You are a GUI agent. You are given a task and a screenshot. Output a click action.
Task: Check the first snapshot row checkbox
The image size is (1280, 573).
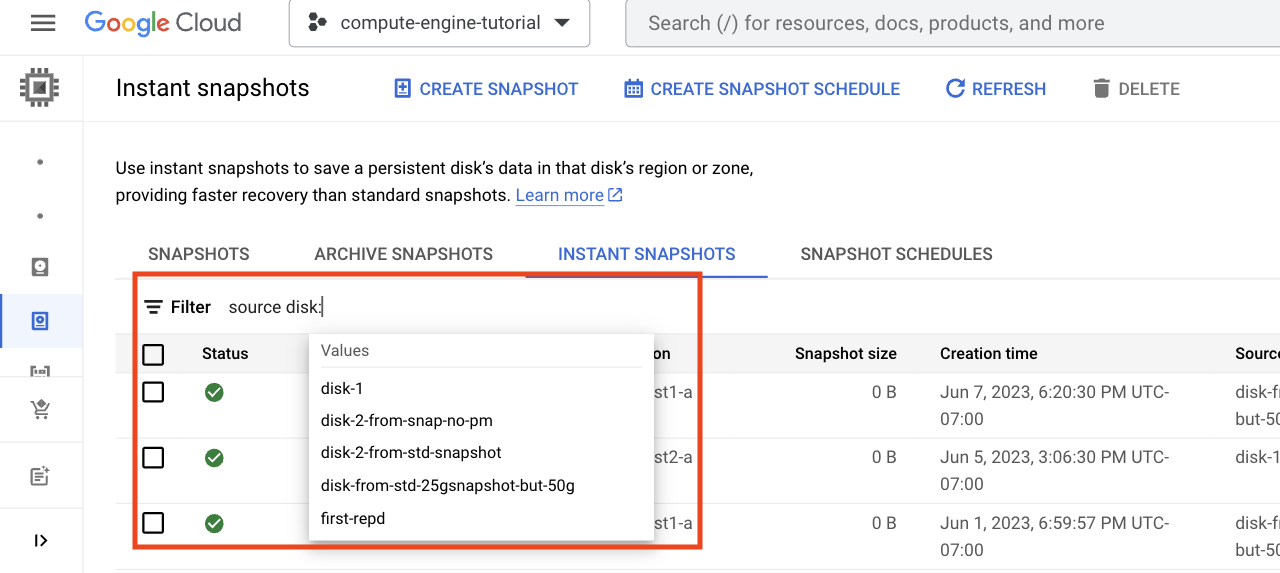tap(153, 392)
